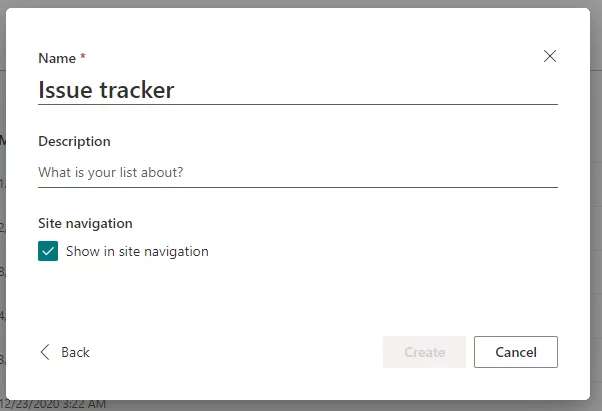
Task: Click empty space after 'Issue tracker' in Name field
Action: (365, 90)
